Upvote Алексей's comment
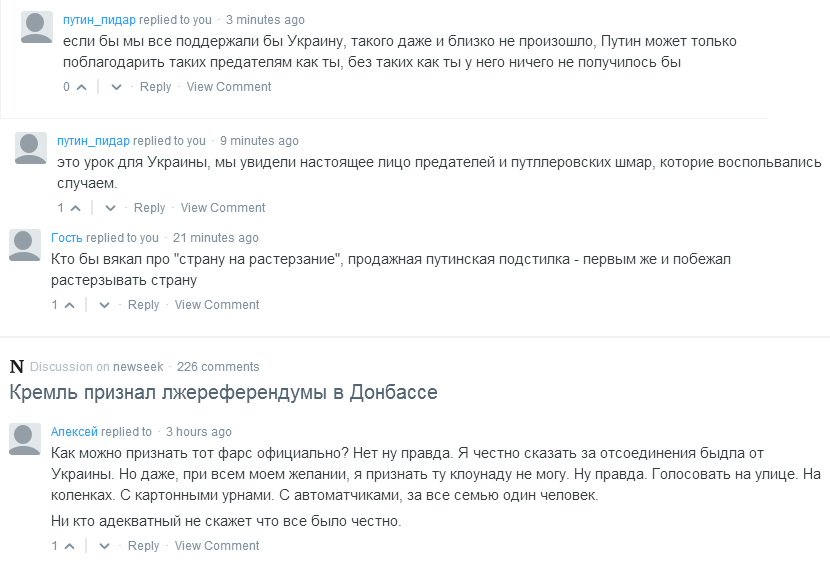This screenshot has height=566, width=830. [x=69, y=546]
